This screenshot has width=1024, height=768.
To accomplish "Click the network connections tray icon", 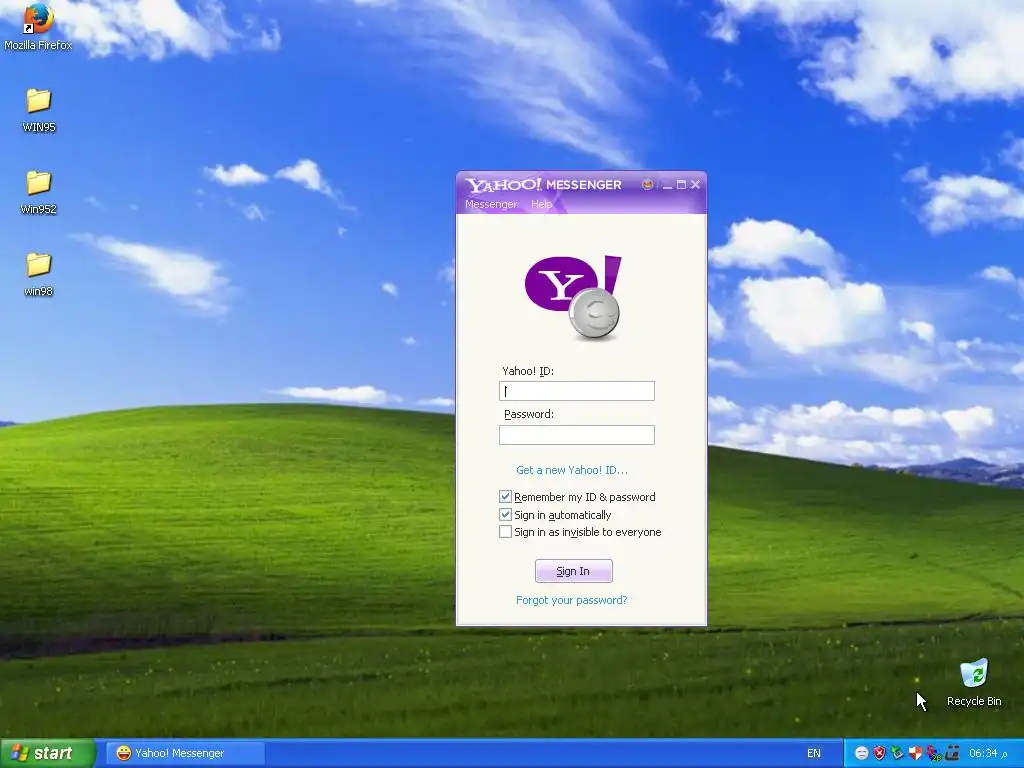I will click(933, 753).
